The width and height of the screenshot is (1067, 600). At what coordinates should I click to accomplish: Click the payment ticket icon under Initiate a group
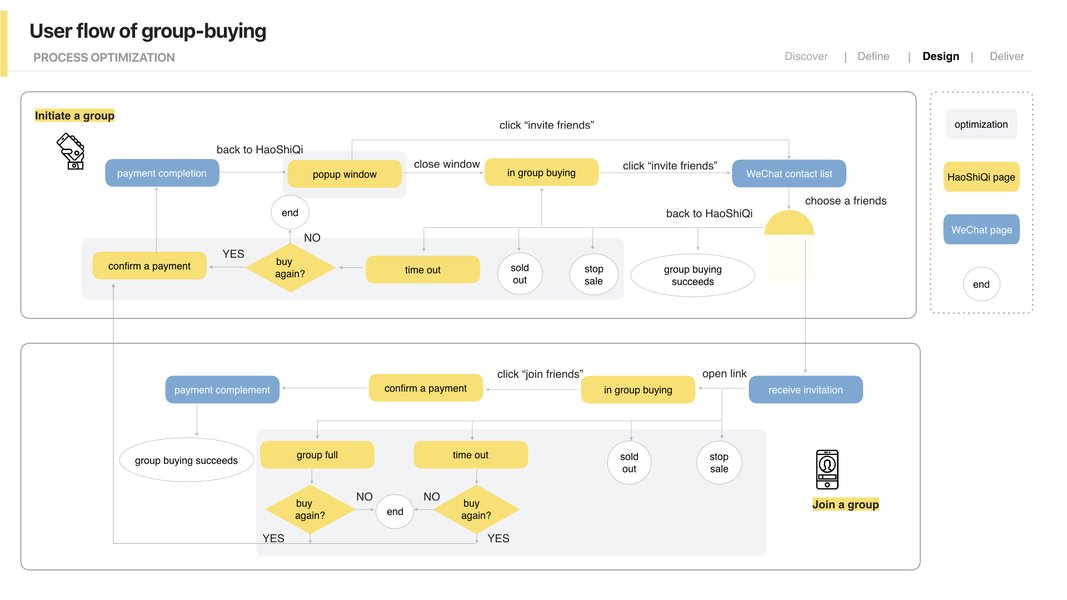coord(70,152)
